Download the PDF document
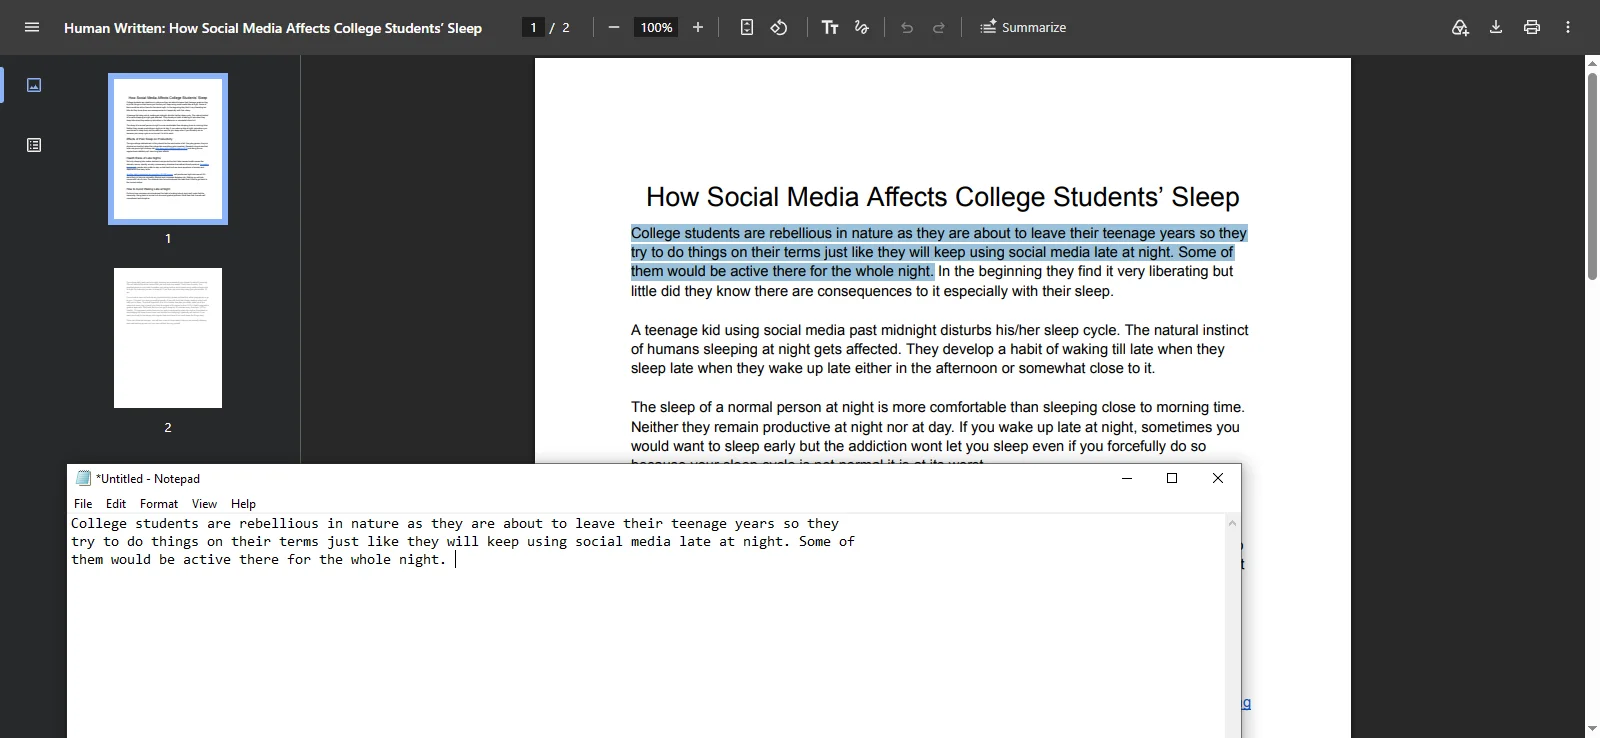Screen dimensions: 1600x738 tap(1496, 27)
